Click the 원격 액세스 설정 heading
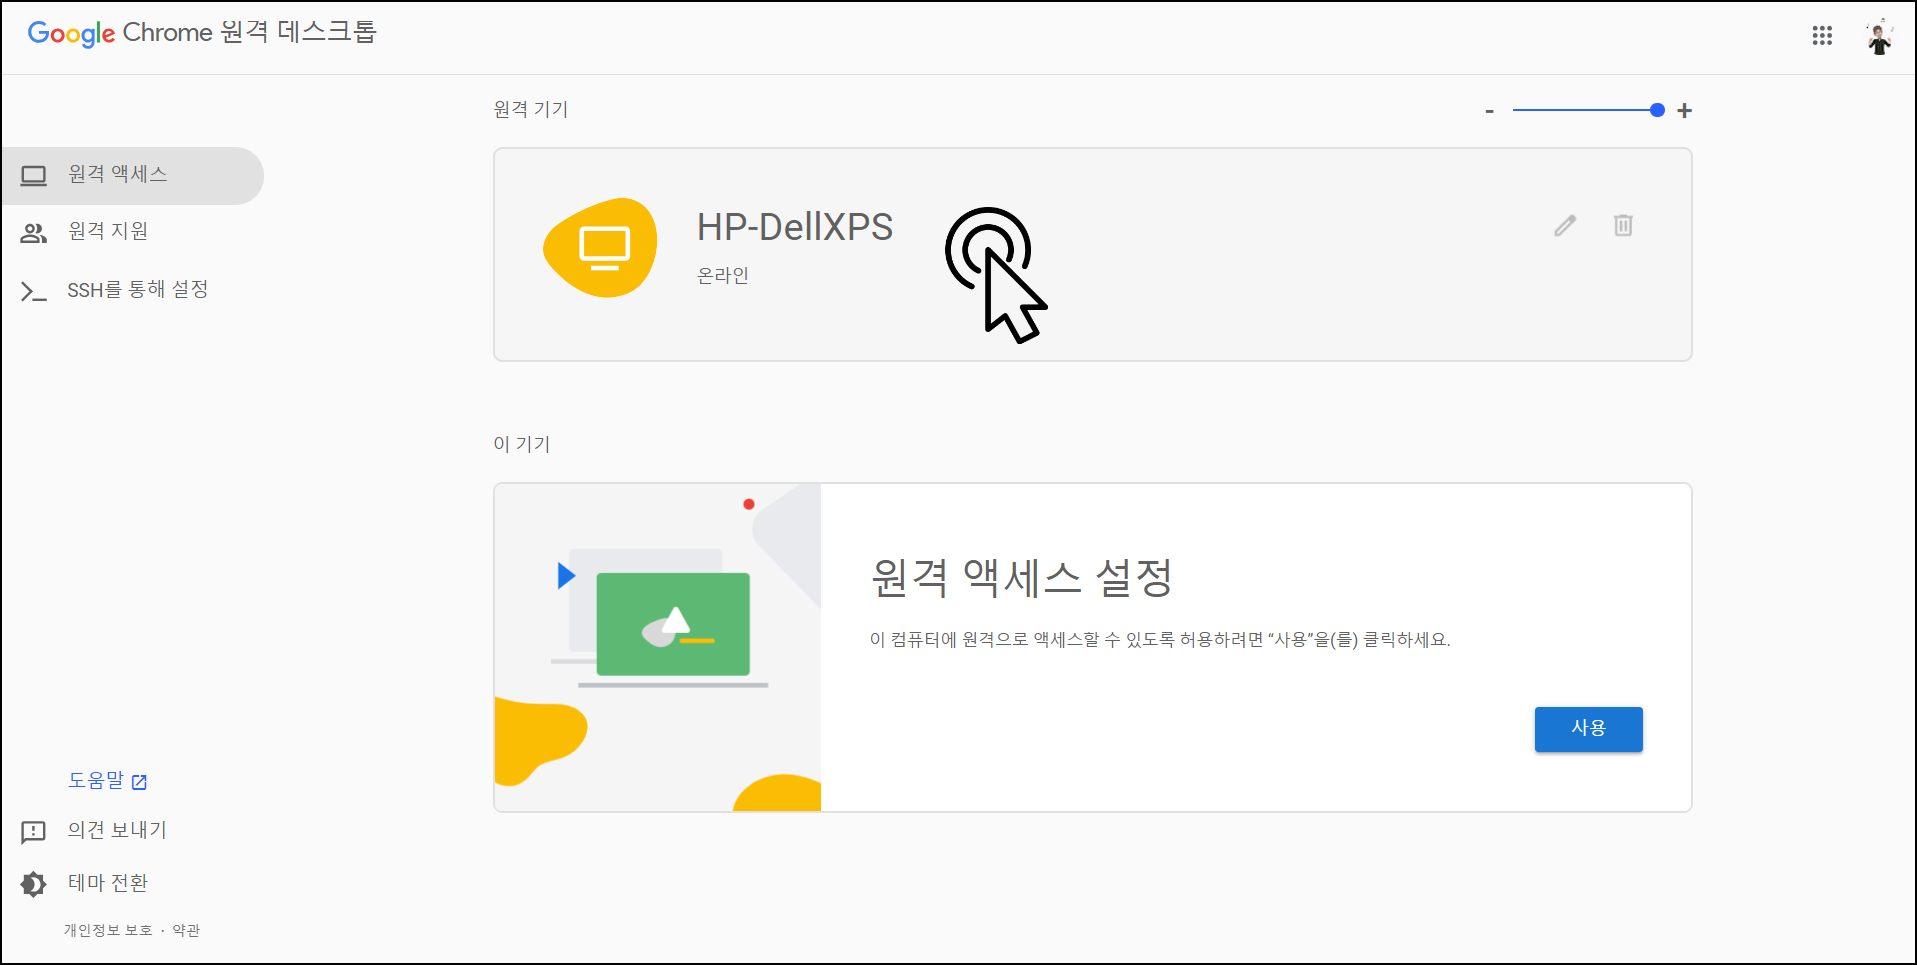The image size is (1917, 965). click(1022, 578)
